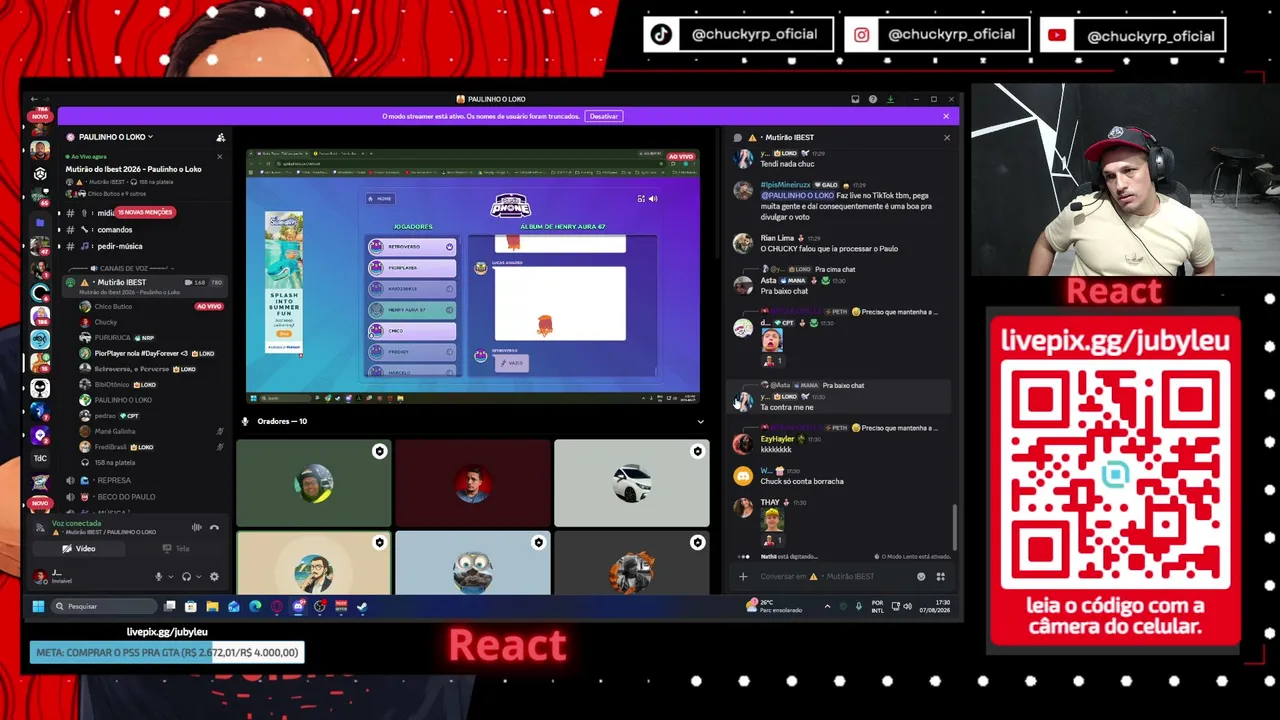Click the TdC server icon
Image resolution: width=1280 pixels, height=720 pixels.
pyautogui.click(x=40, y=458)
